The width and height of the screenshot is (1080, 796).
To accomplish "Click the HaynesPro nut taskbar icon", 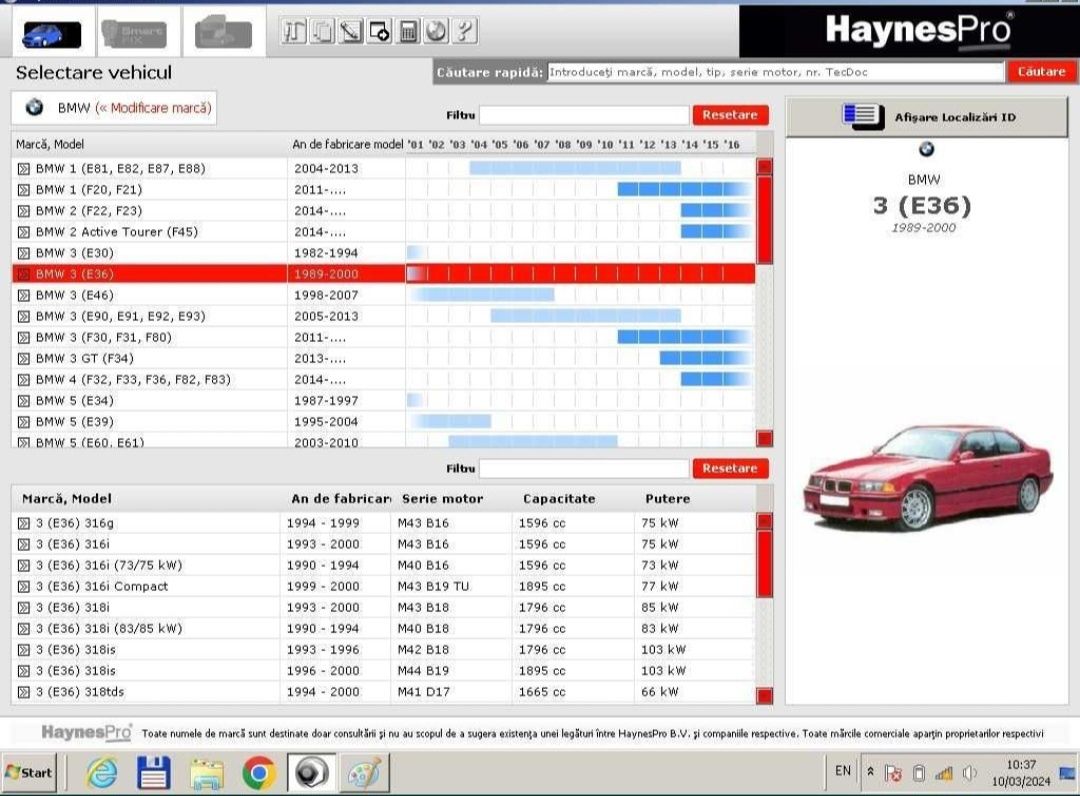I will pyautogui.click(x=311, y=773).
